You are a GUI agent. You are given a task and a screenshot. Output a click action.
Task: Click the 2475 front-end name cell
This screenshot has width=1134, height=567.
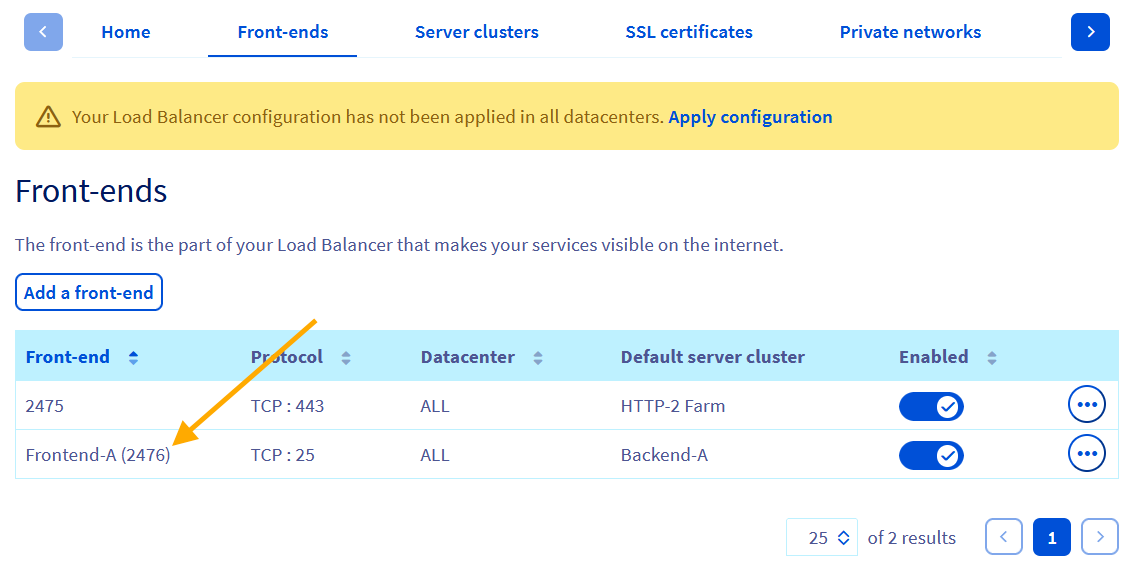45,406
